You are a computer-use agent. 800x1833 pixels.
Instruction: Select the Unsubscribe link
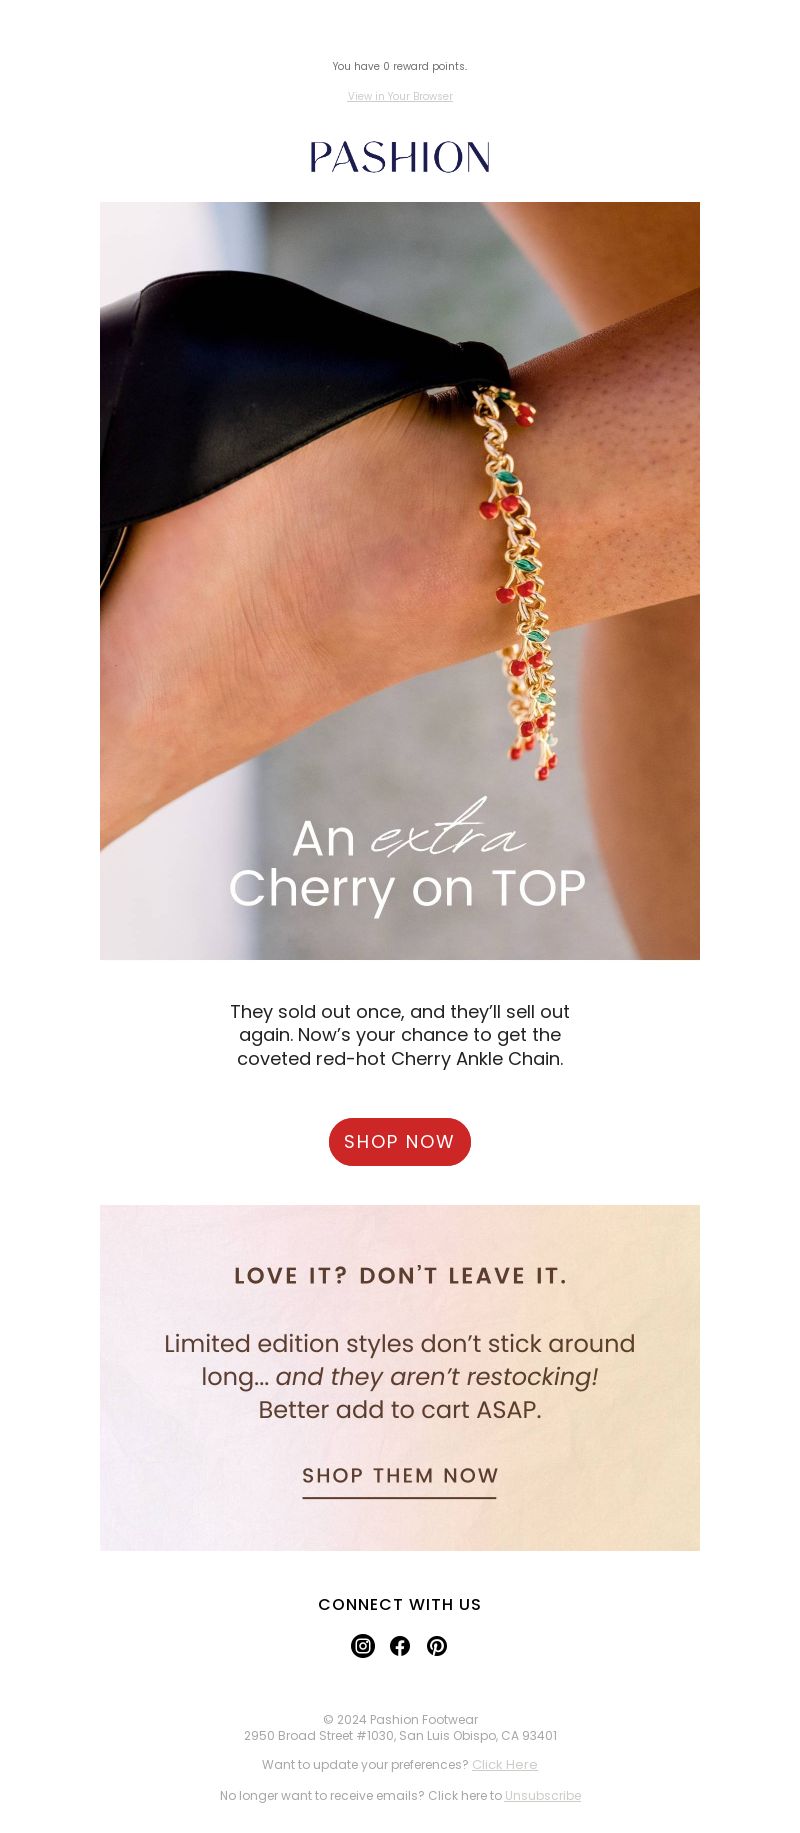[543, 1796]
